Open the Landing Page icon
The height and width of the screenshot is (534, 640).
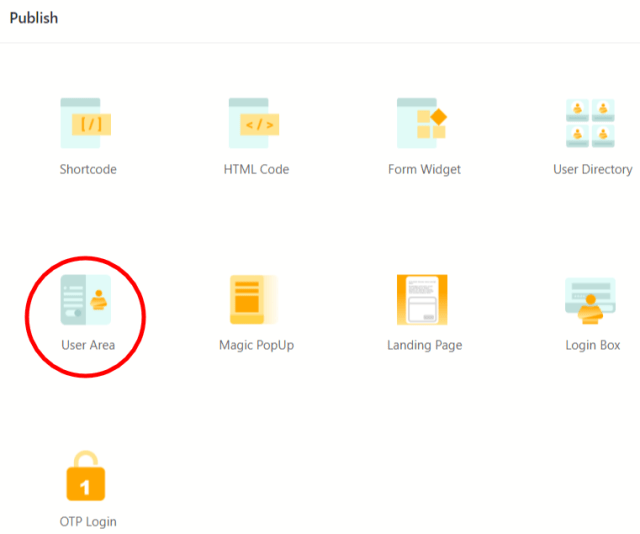(422, 300)
